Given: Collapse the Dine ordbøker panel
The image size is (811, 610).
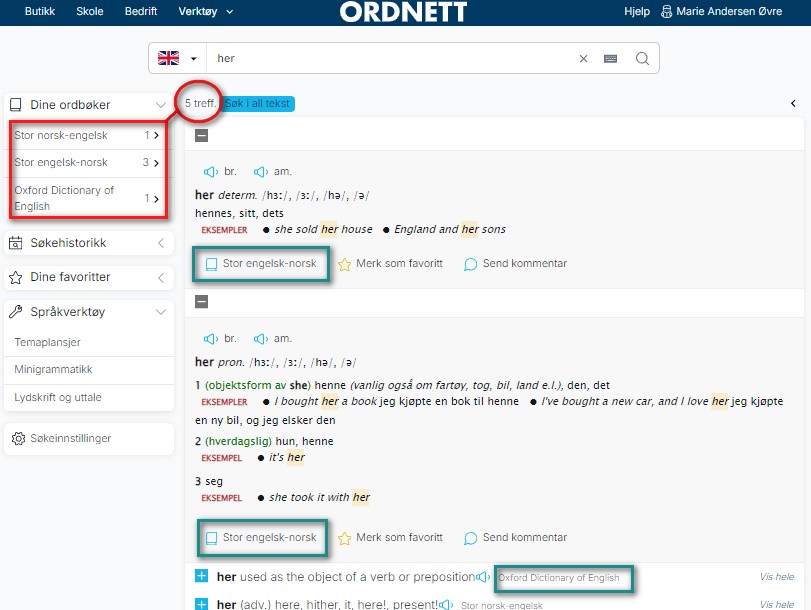Looking at the screenshot, I should [x=161, y=105].
